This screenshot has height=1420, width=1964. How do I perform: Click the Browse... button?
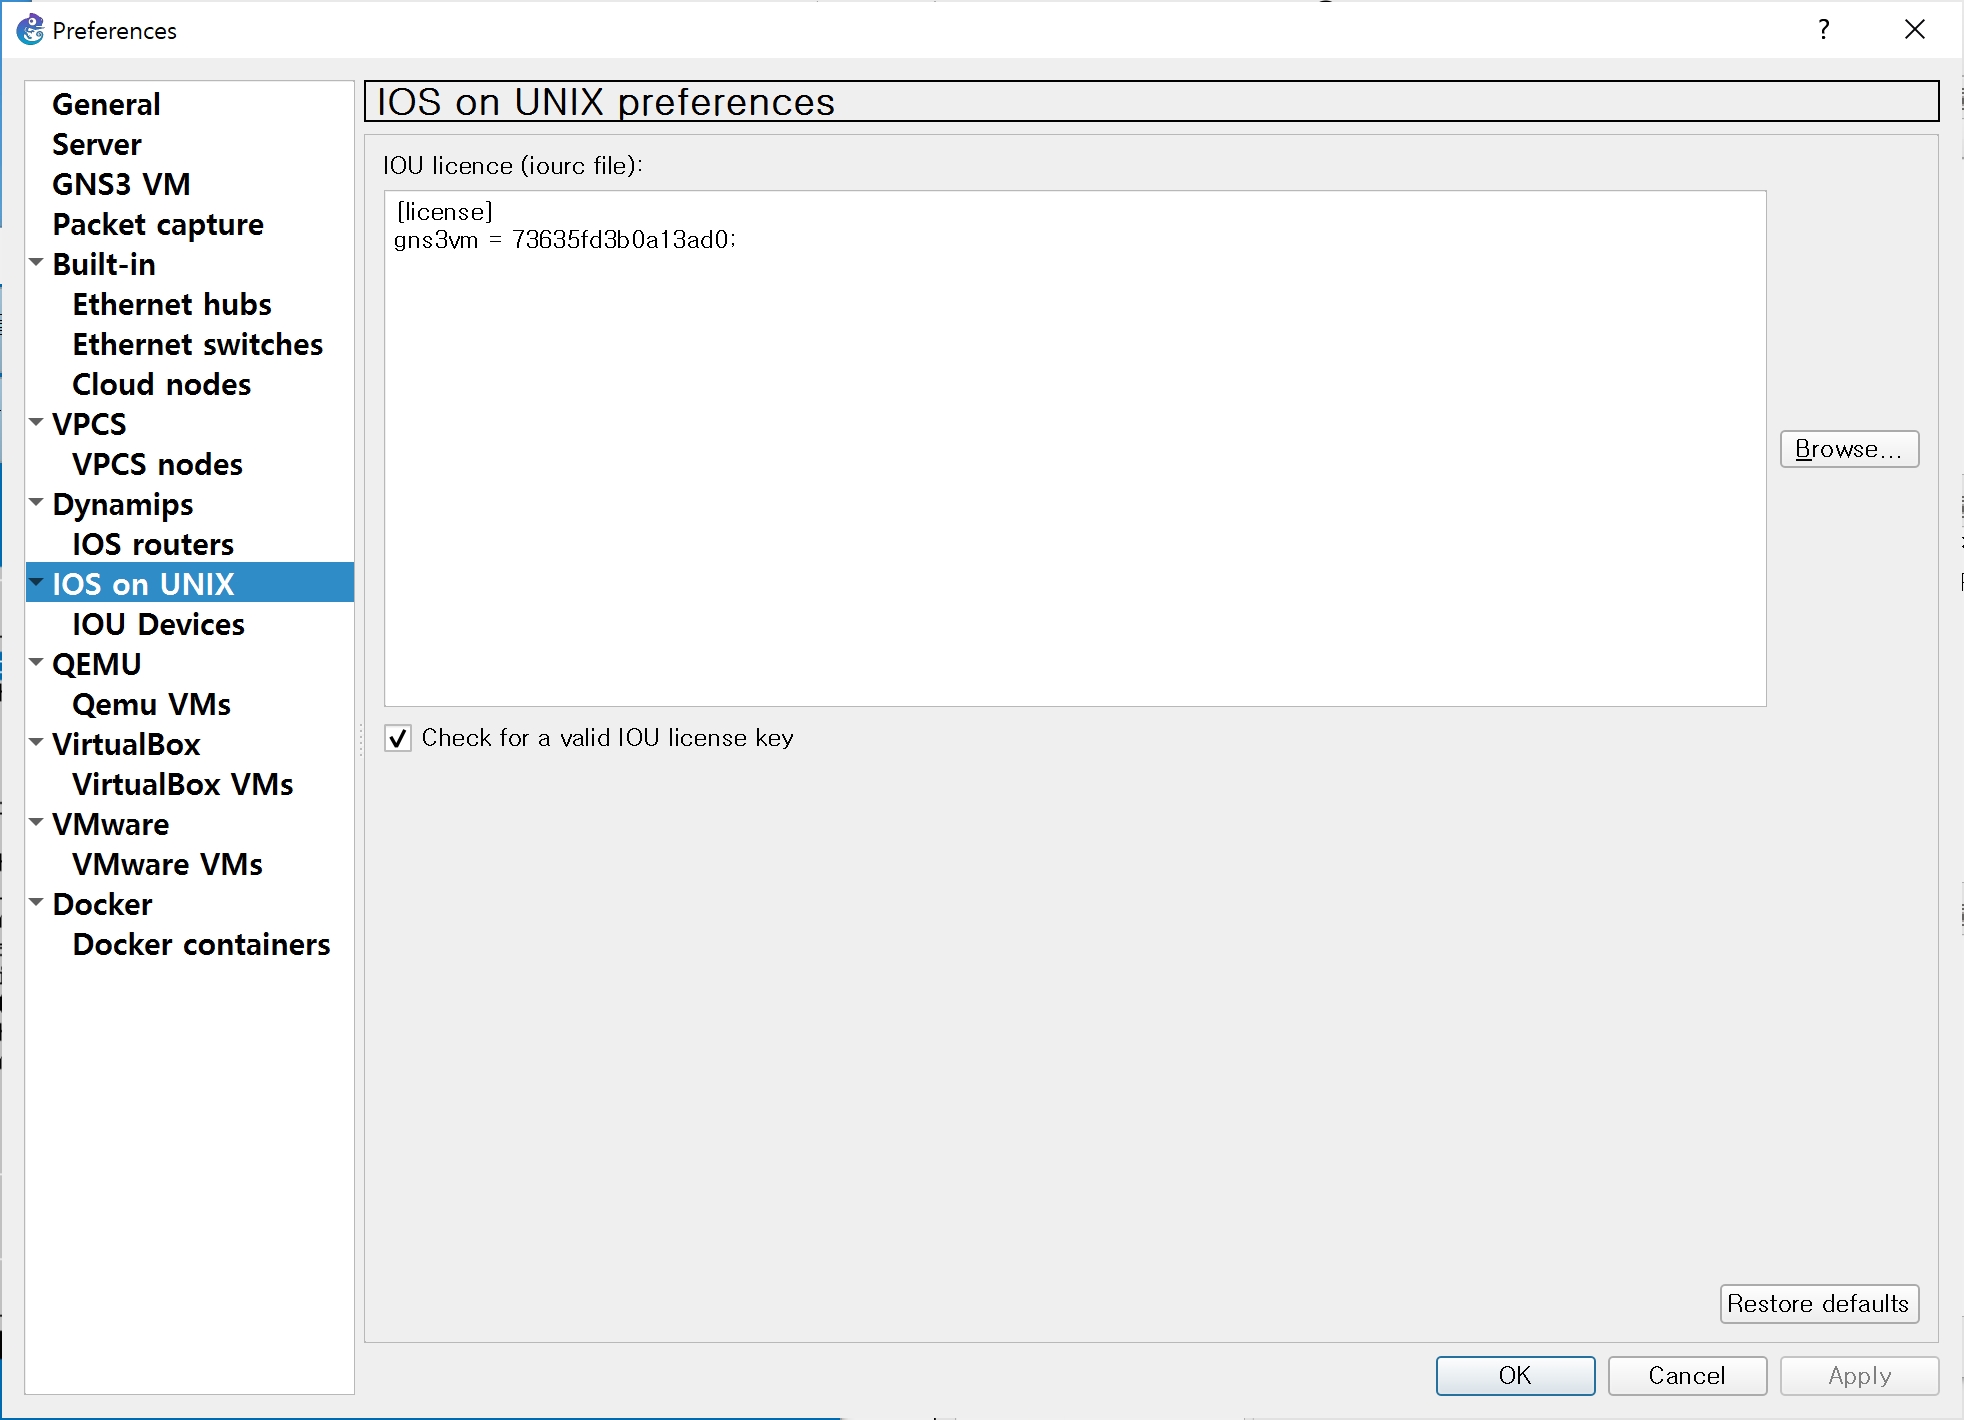click(x=1848, y=449)
